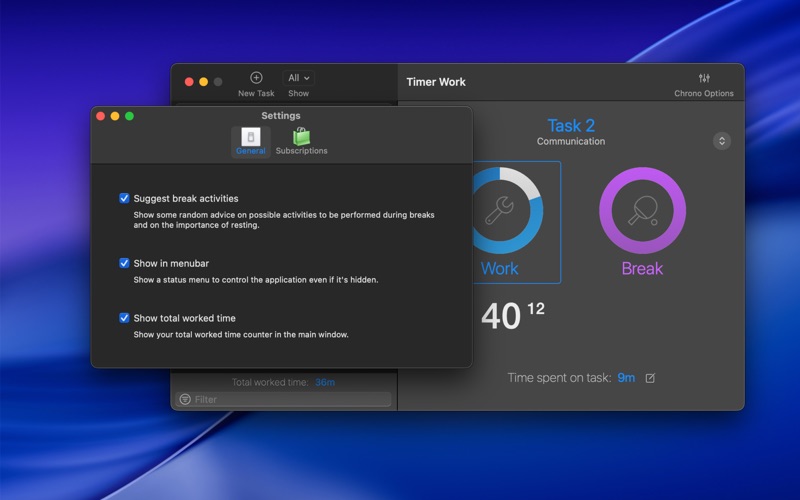Click the Work label under blue ring
This screenshot has width=800, height=500.
point(499,268)
